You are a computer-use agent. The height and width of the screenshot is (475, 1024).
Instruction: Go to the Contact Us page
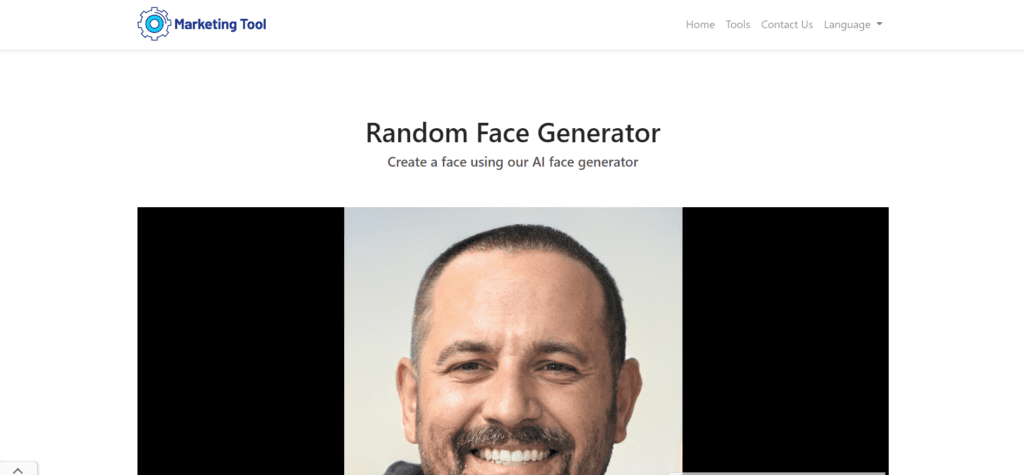tap(786, 24)
